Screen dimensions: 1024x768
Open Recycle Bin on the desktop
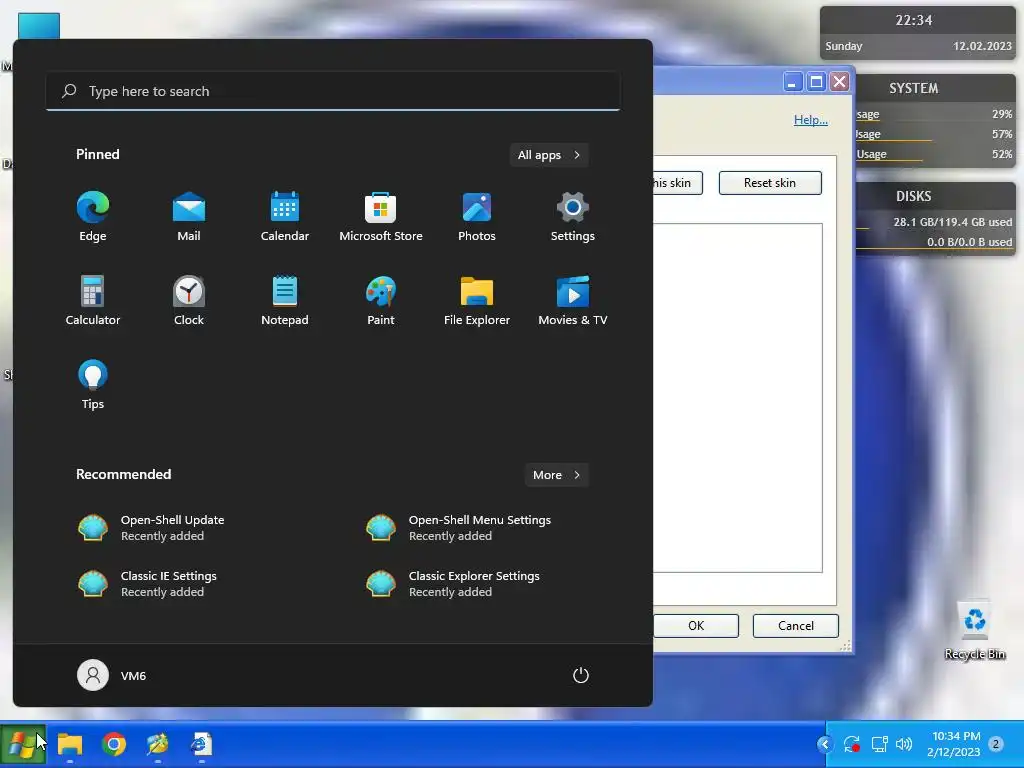click(974, 630)
